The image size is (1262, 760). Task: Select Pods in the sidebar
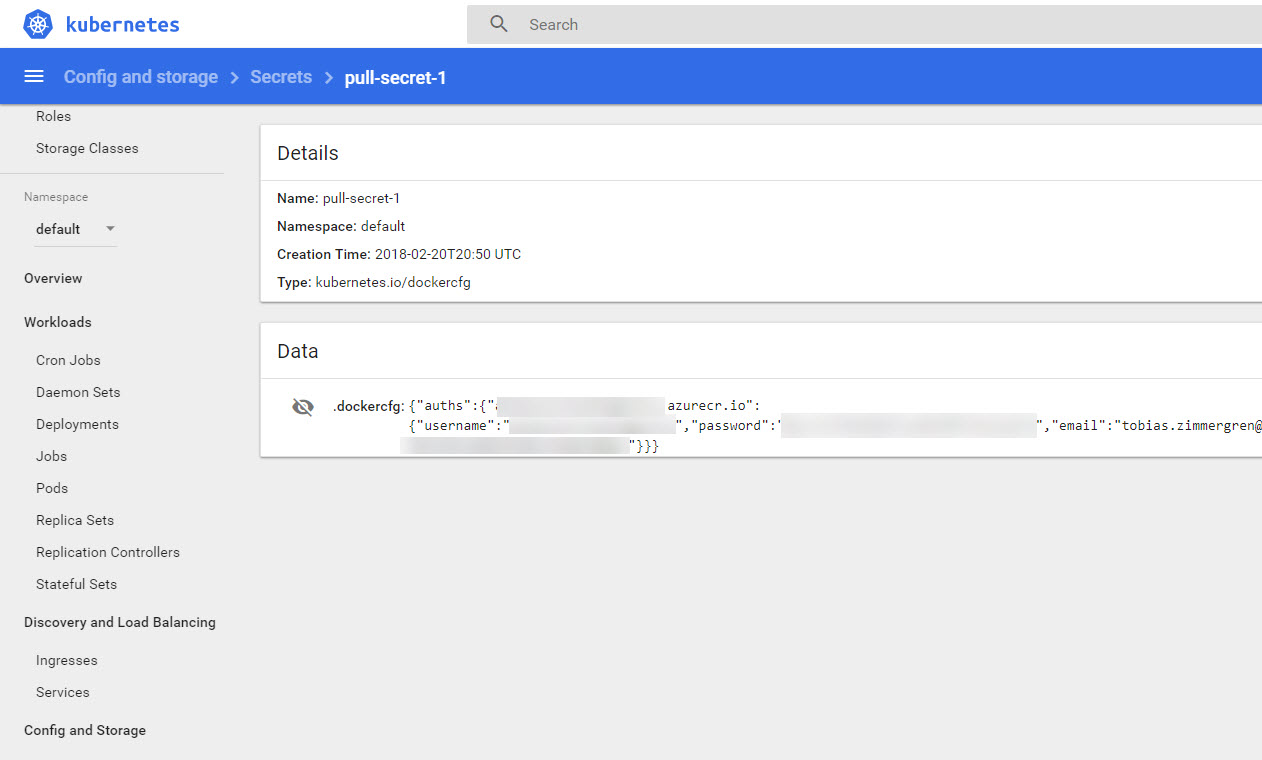point(52,488)
